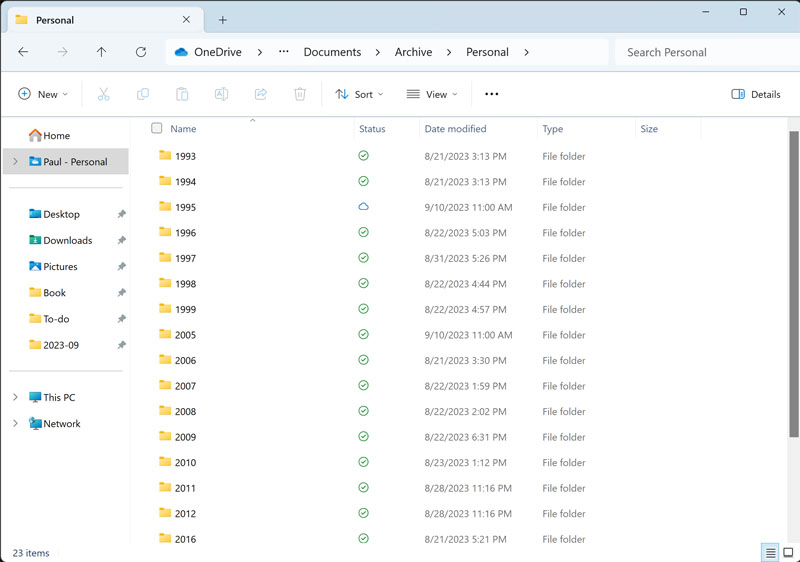Open the View dropdown menu
The height and width of the screenshot is (562, 800).
click(x=432, y=94)
